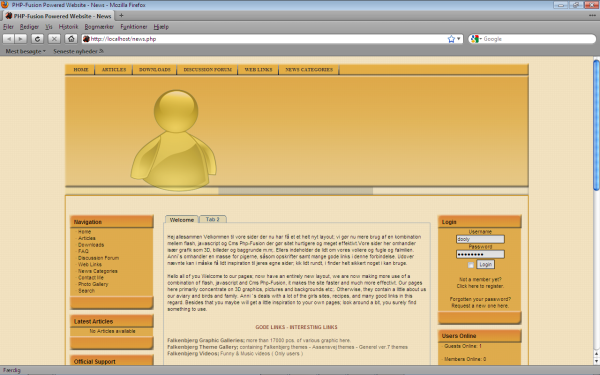Open the Bogmærker menu
600x375 pixels.
[99, 27]
